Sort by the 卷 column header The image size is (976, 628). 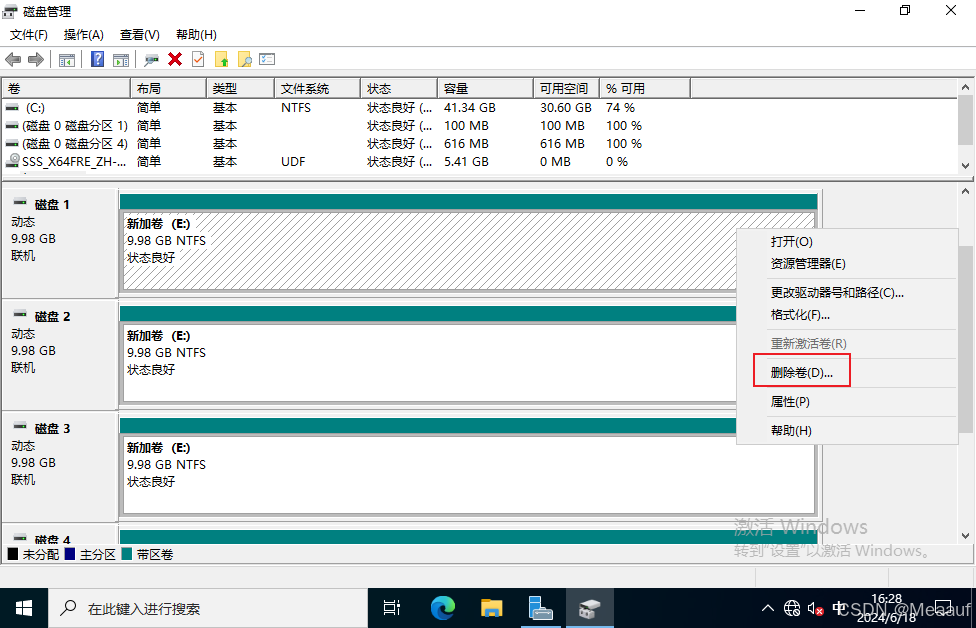(66, 88)
